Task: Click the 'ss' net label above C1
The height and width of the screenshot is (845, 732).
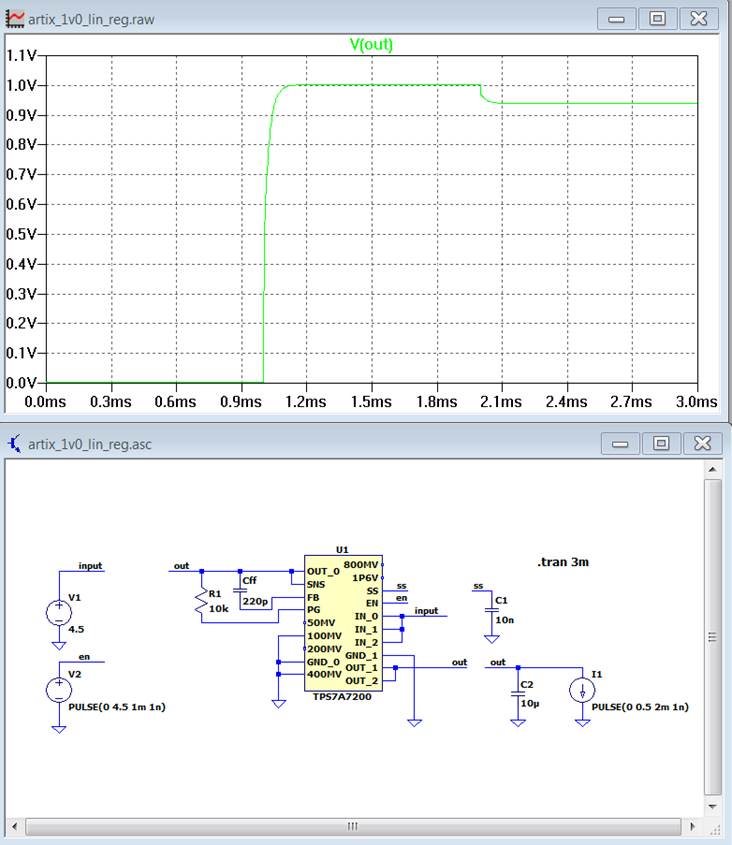Action: point(478,586)
